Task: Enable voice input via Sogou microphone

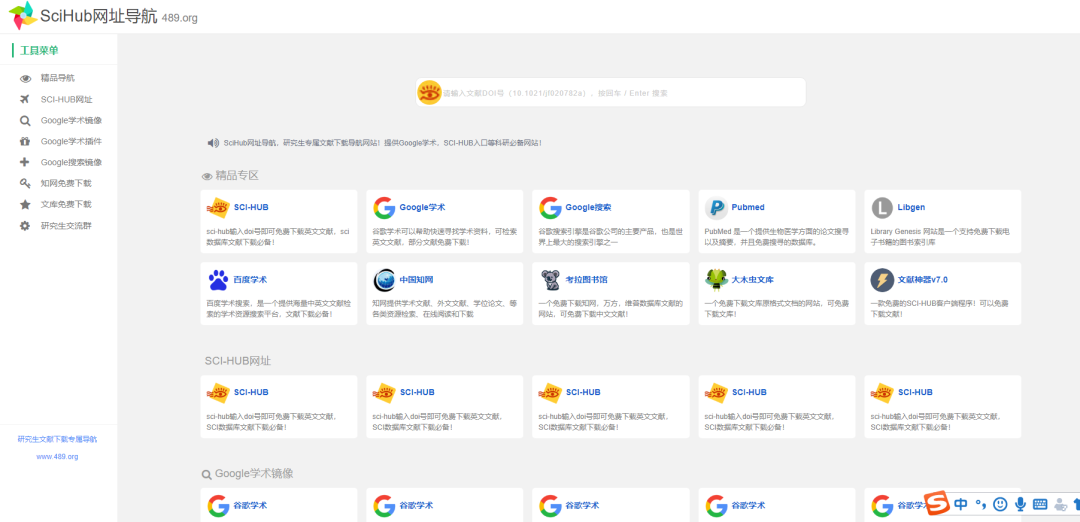Action: tap(1020, 504)
